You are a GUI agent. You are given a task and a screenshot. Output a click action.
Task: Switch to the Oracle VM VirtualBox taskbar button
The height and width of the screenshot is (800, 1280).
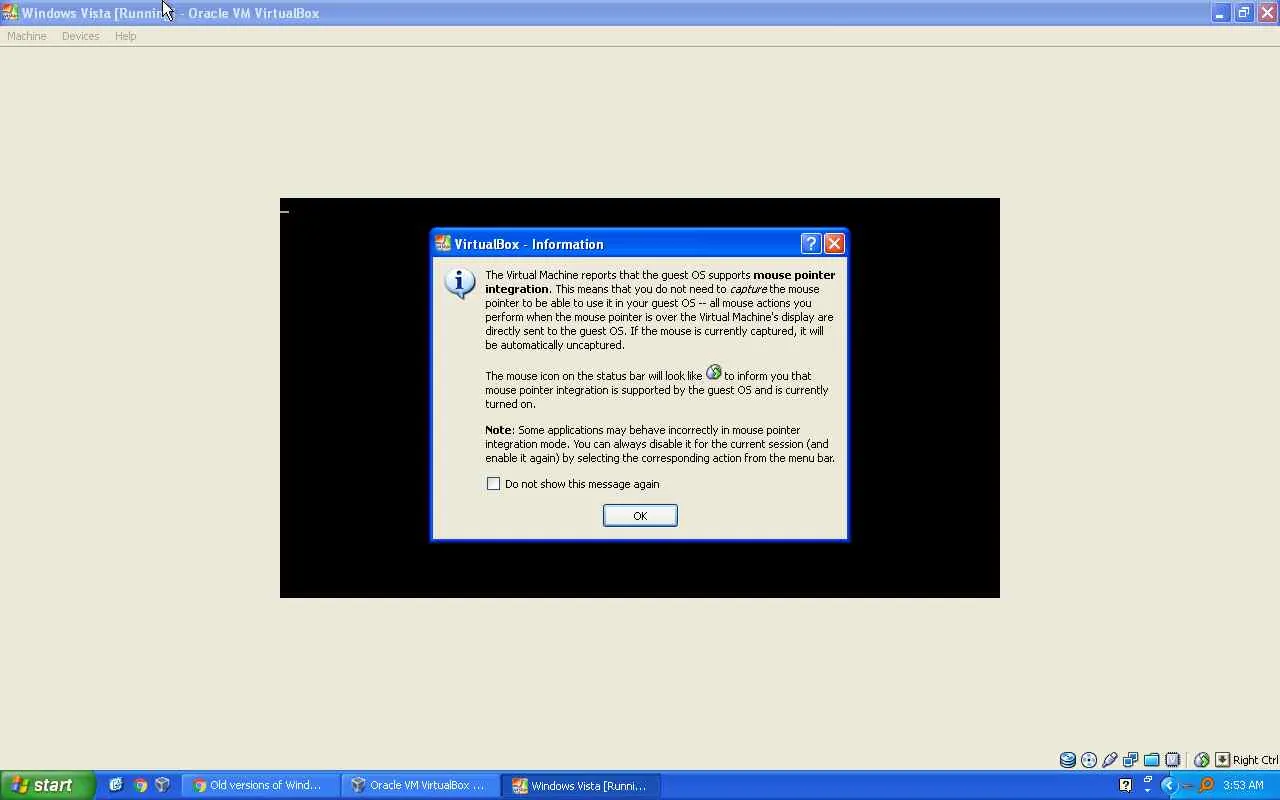tap(420, 785)
